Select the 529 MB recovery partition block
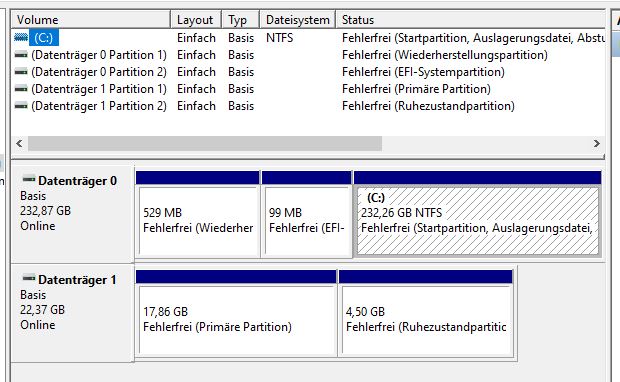The height and width of the screenshot is (382, 620). point(198,221)
